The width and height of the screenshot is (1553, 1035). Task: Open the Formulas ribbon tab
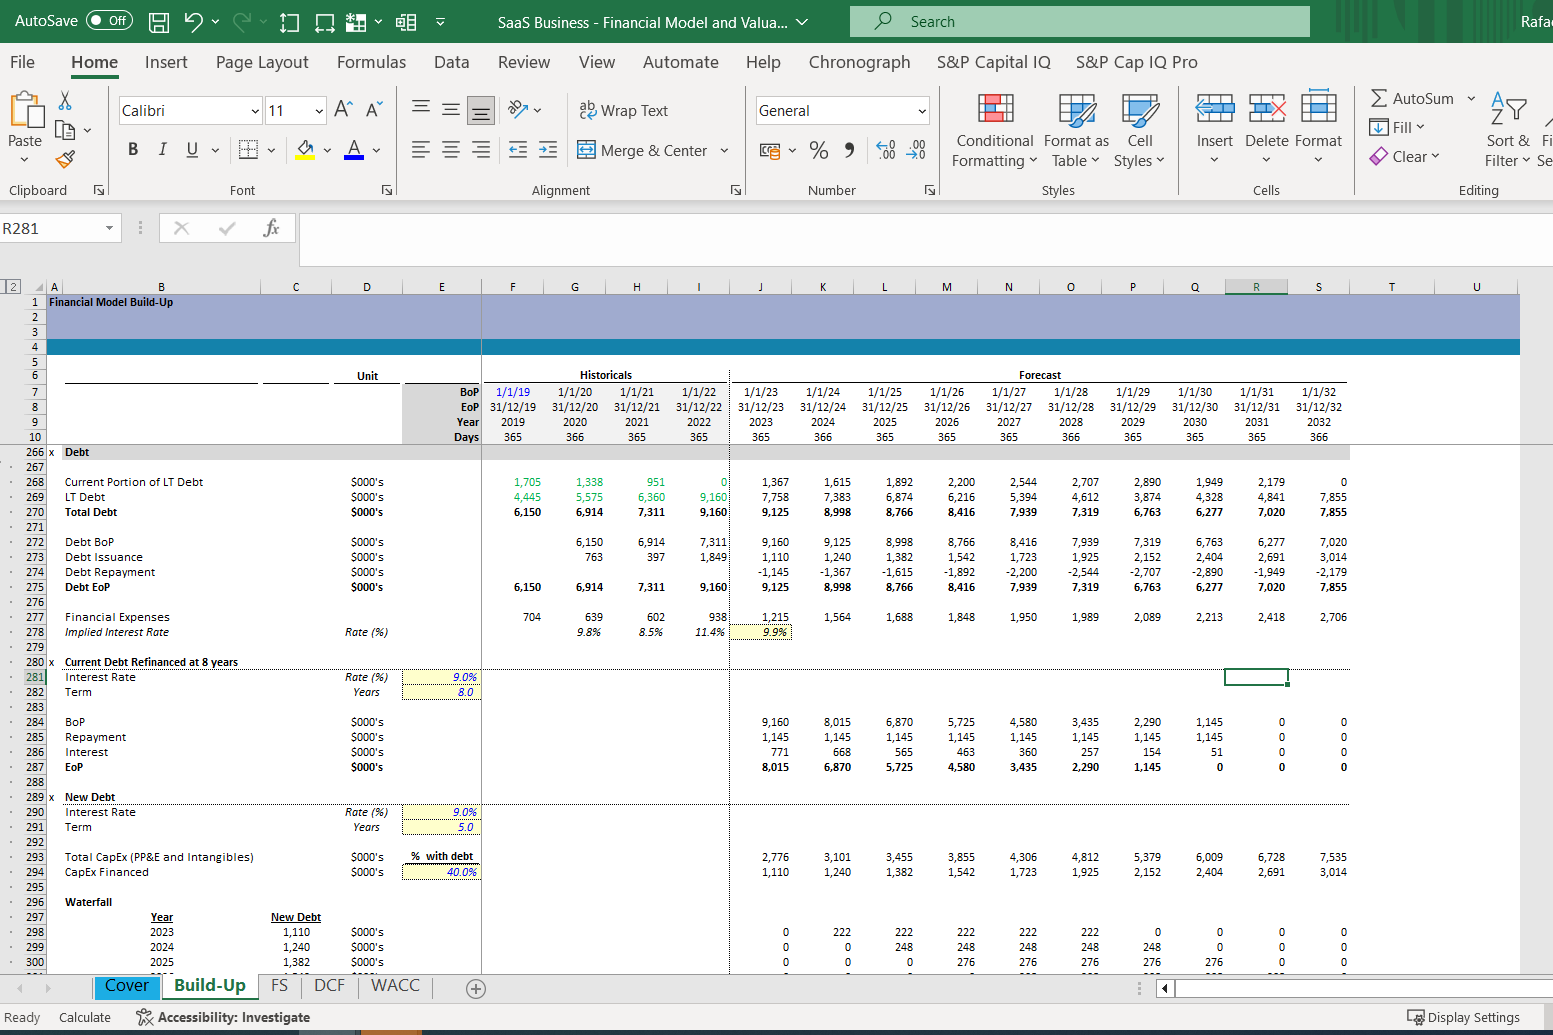click(371, 62)
